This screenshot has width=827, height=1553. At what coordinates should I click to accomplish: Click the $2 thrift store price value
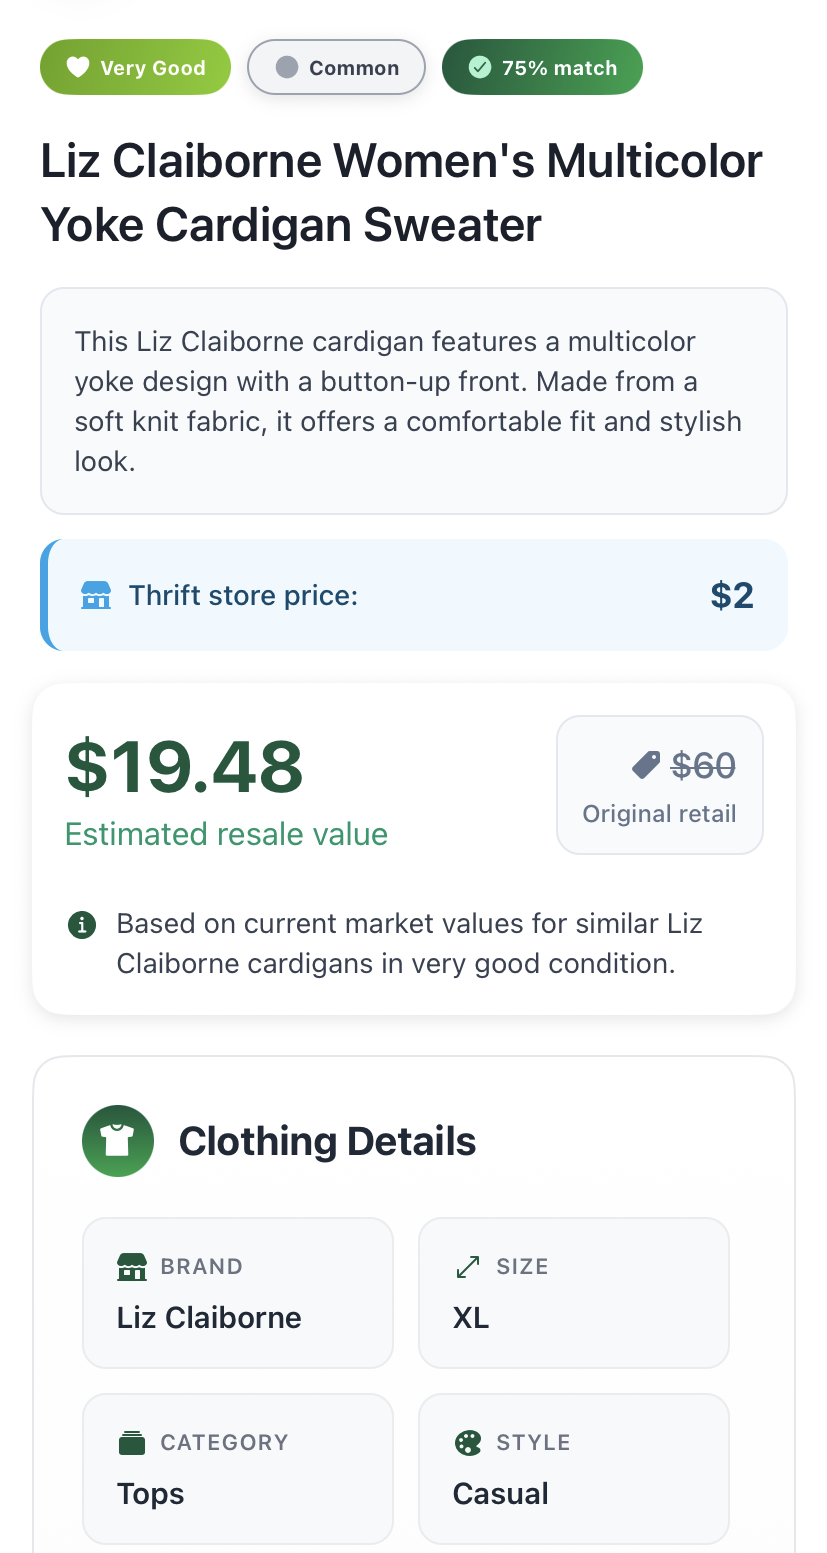click(731, 596)
